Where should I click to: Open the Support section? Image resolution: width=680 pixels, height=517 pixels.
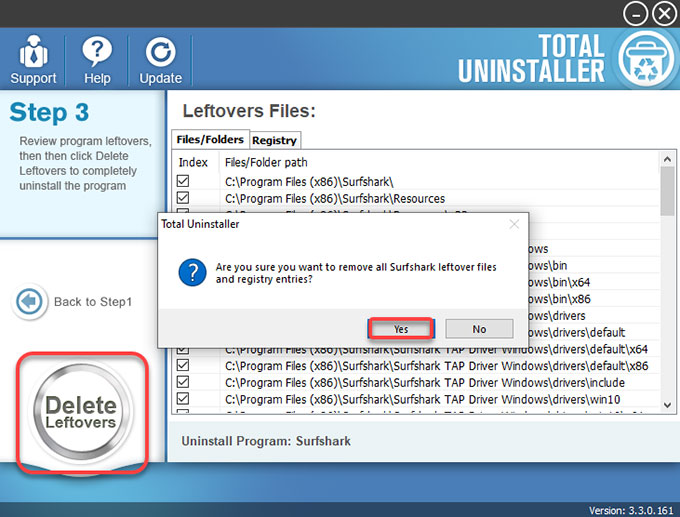pyautogui.click(x=33, y=60)
